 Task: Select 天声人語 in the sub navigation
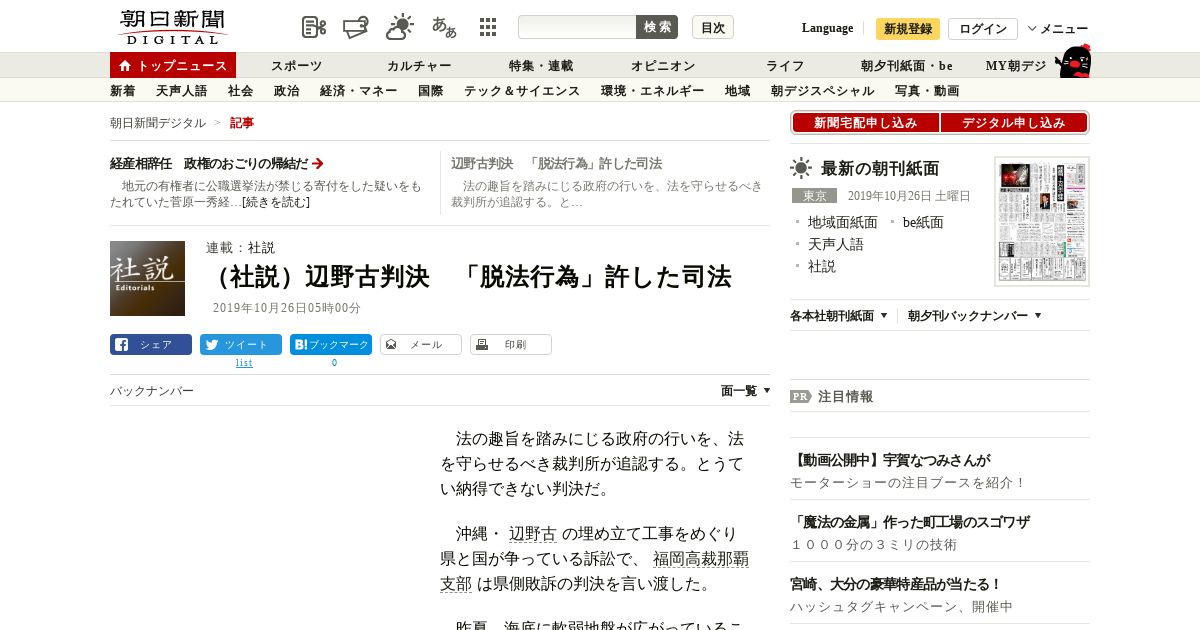(x=182, y=91)
